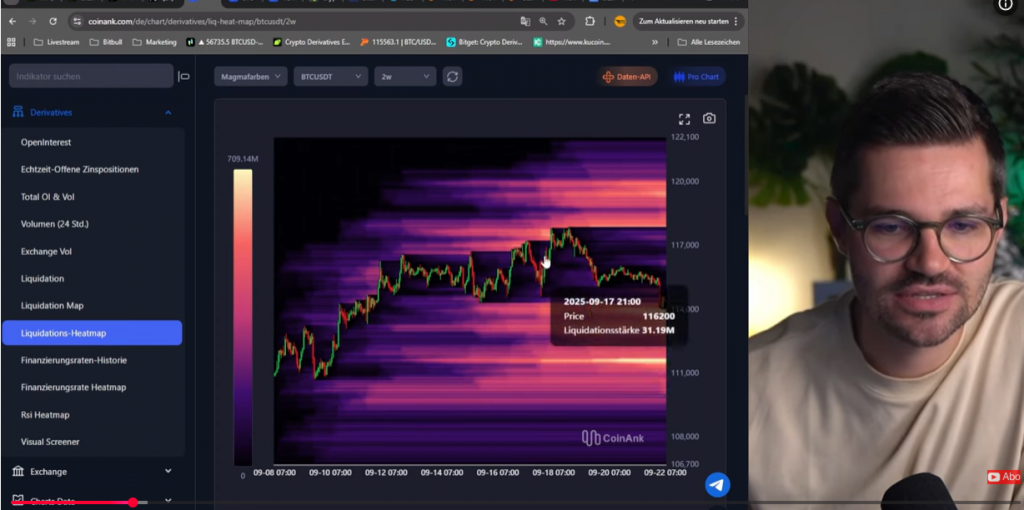Click the liquidation intensity color scale bar

(x=243, y=317)
